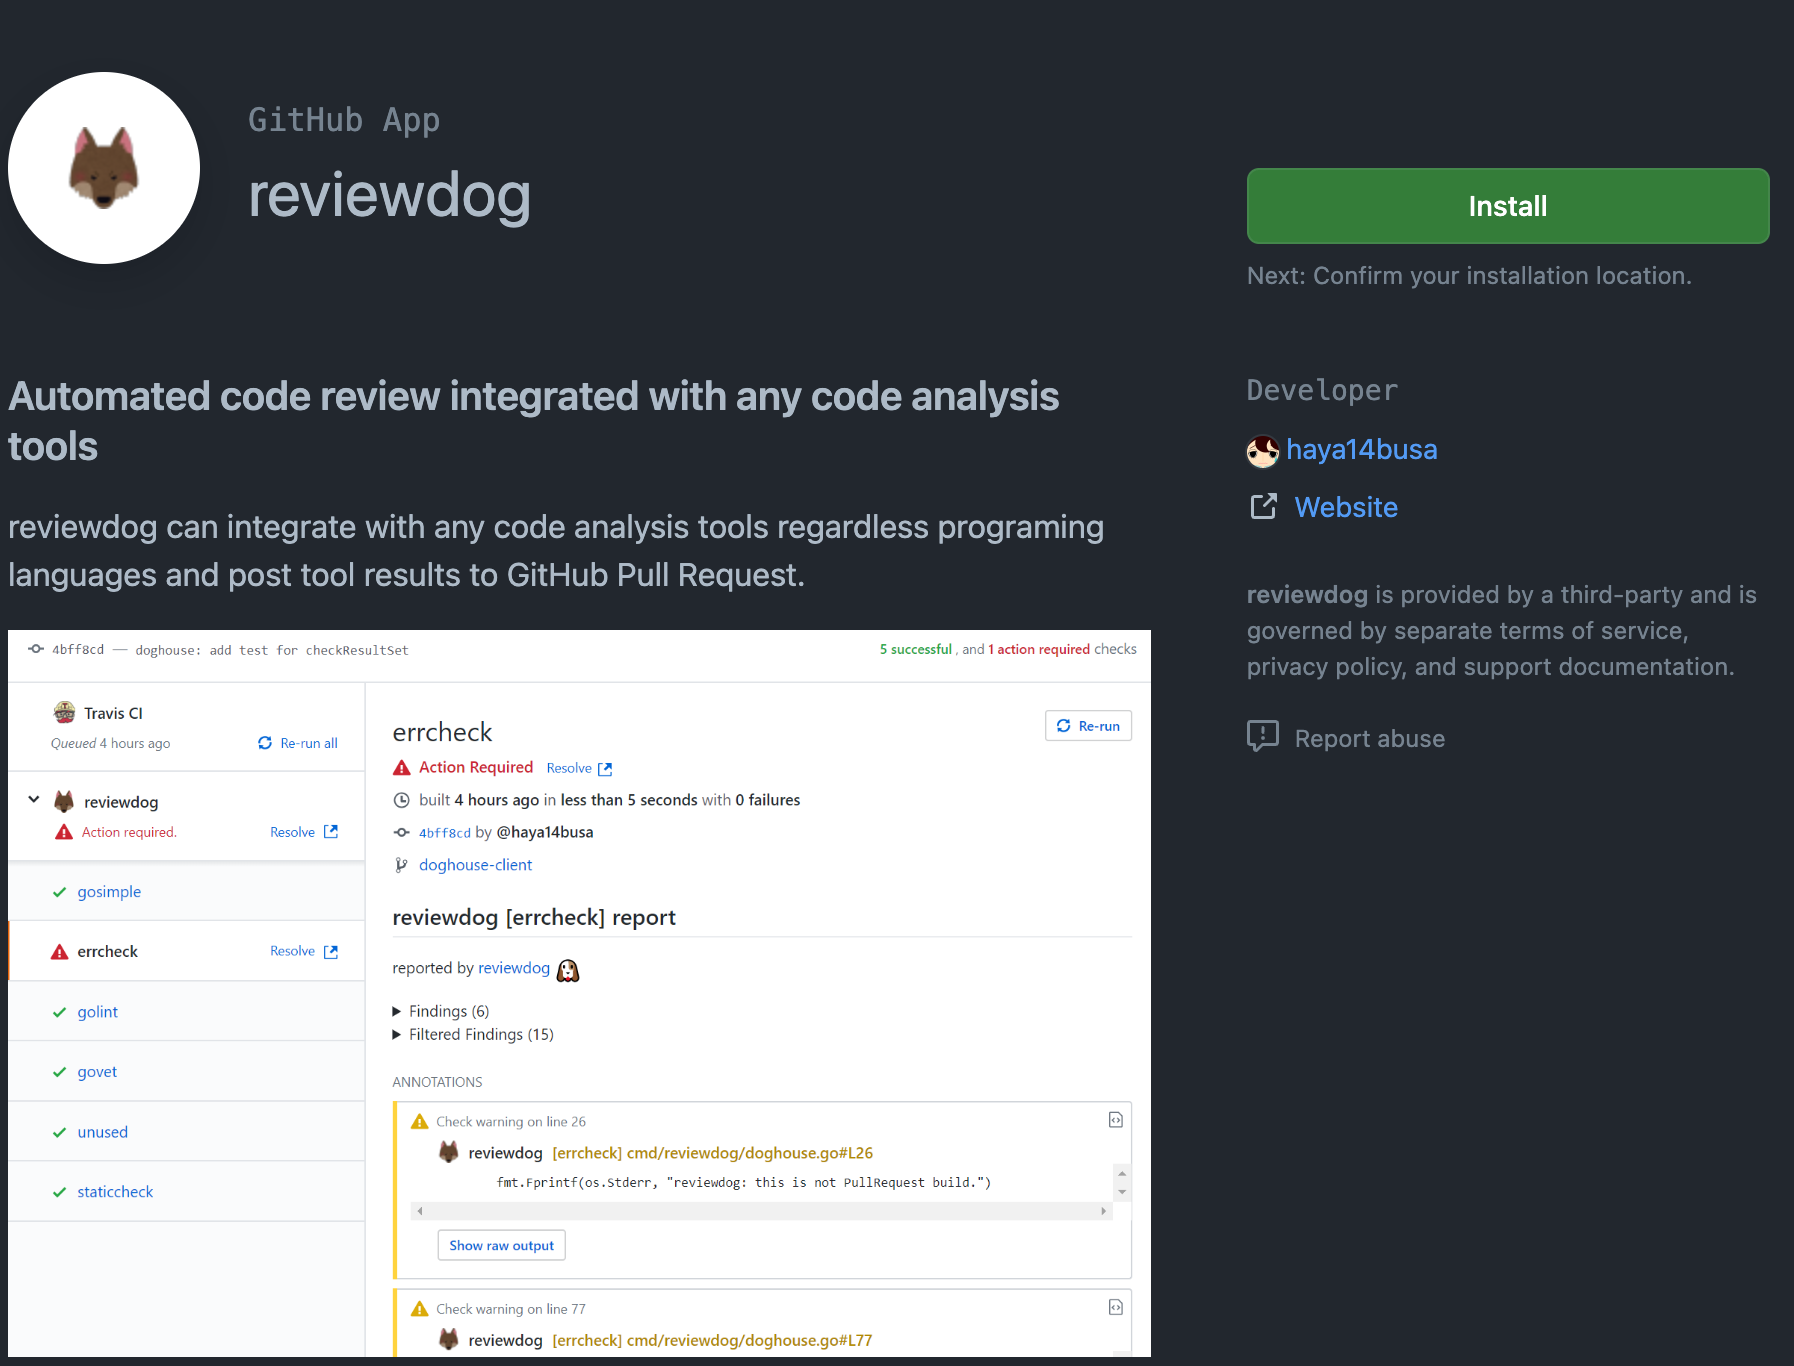
Task: Click yellow warning icon for line 77 check
Action: (x=420, y=1309)
